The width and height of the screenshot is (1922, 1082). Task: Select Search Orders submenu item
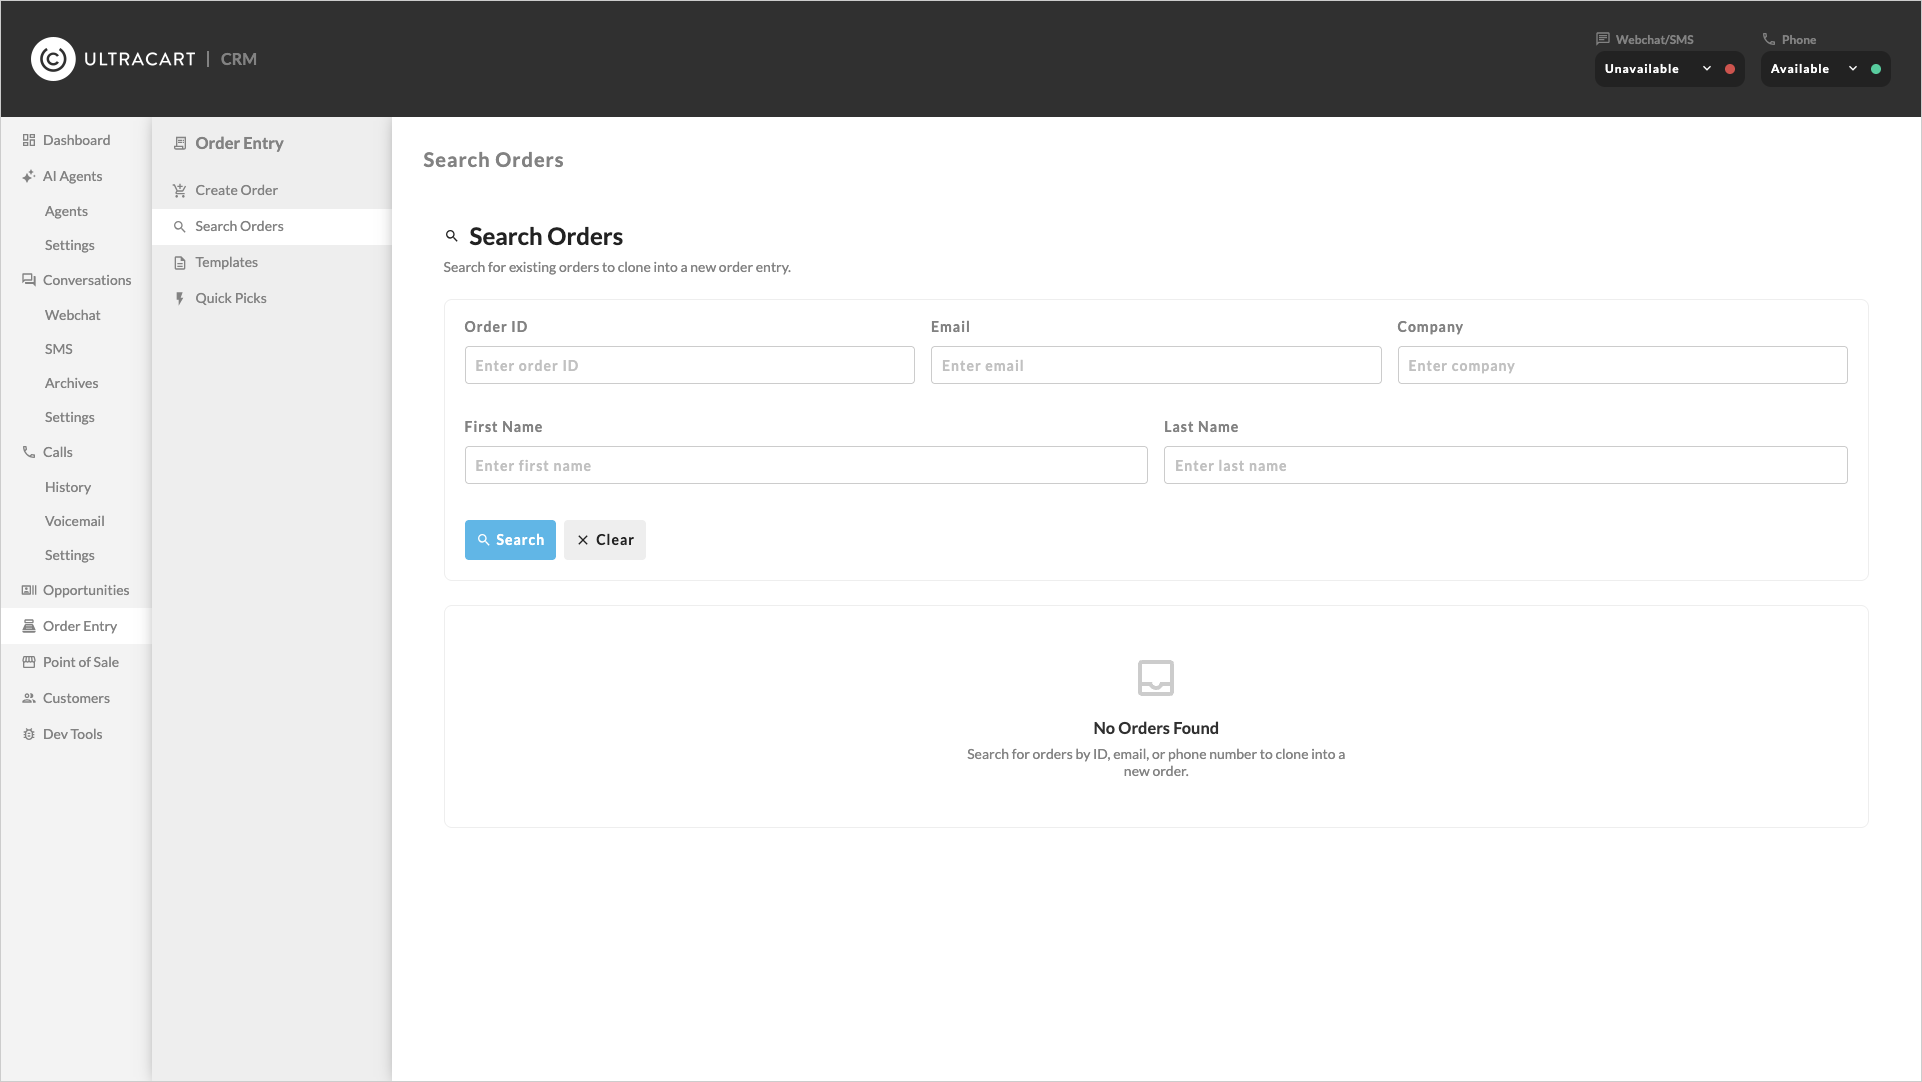[x=271, y=226]
